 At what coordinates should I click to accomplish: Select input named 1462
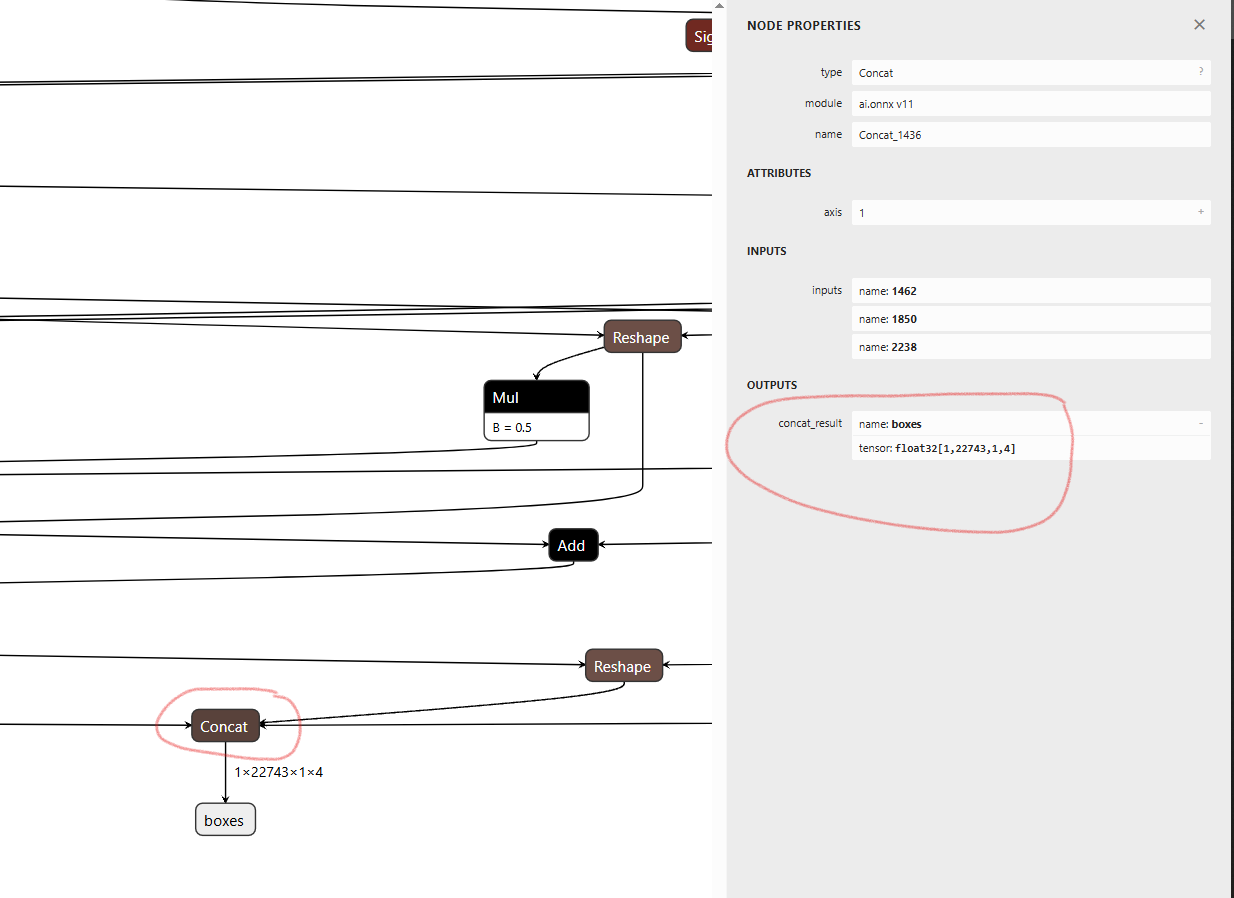tap(1030, 291)
